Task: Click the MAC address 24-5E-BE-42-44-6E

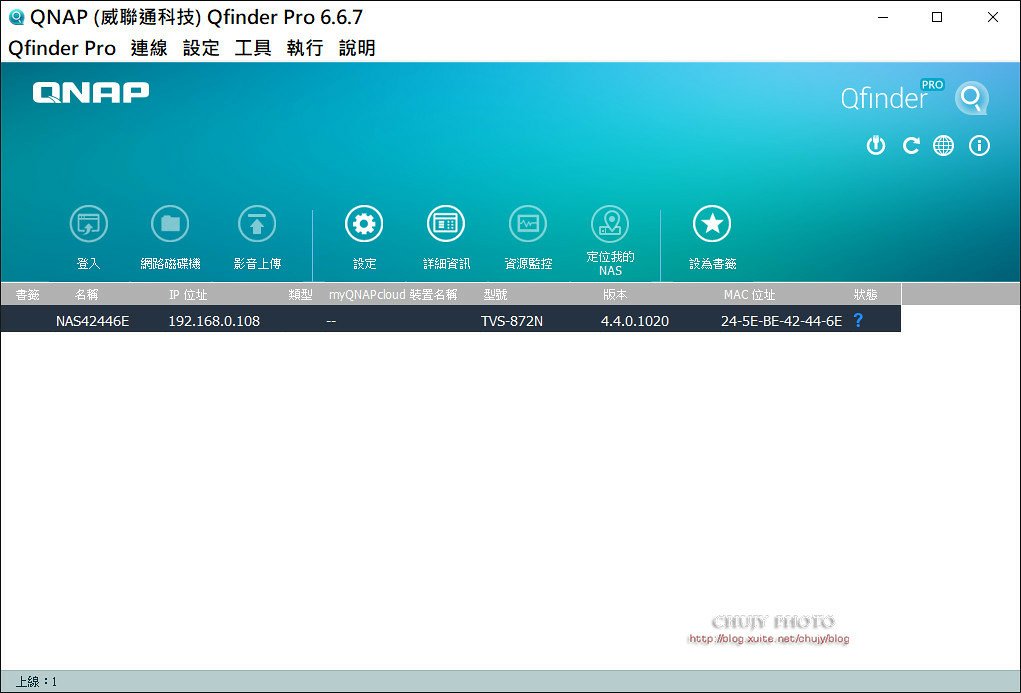Action: tap(781, 320)
